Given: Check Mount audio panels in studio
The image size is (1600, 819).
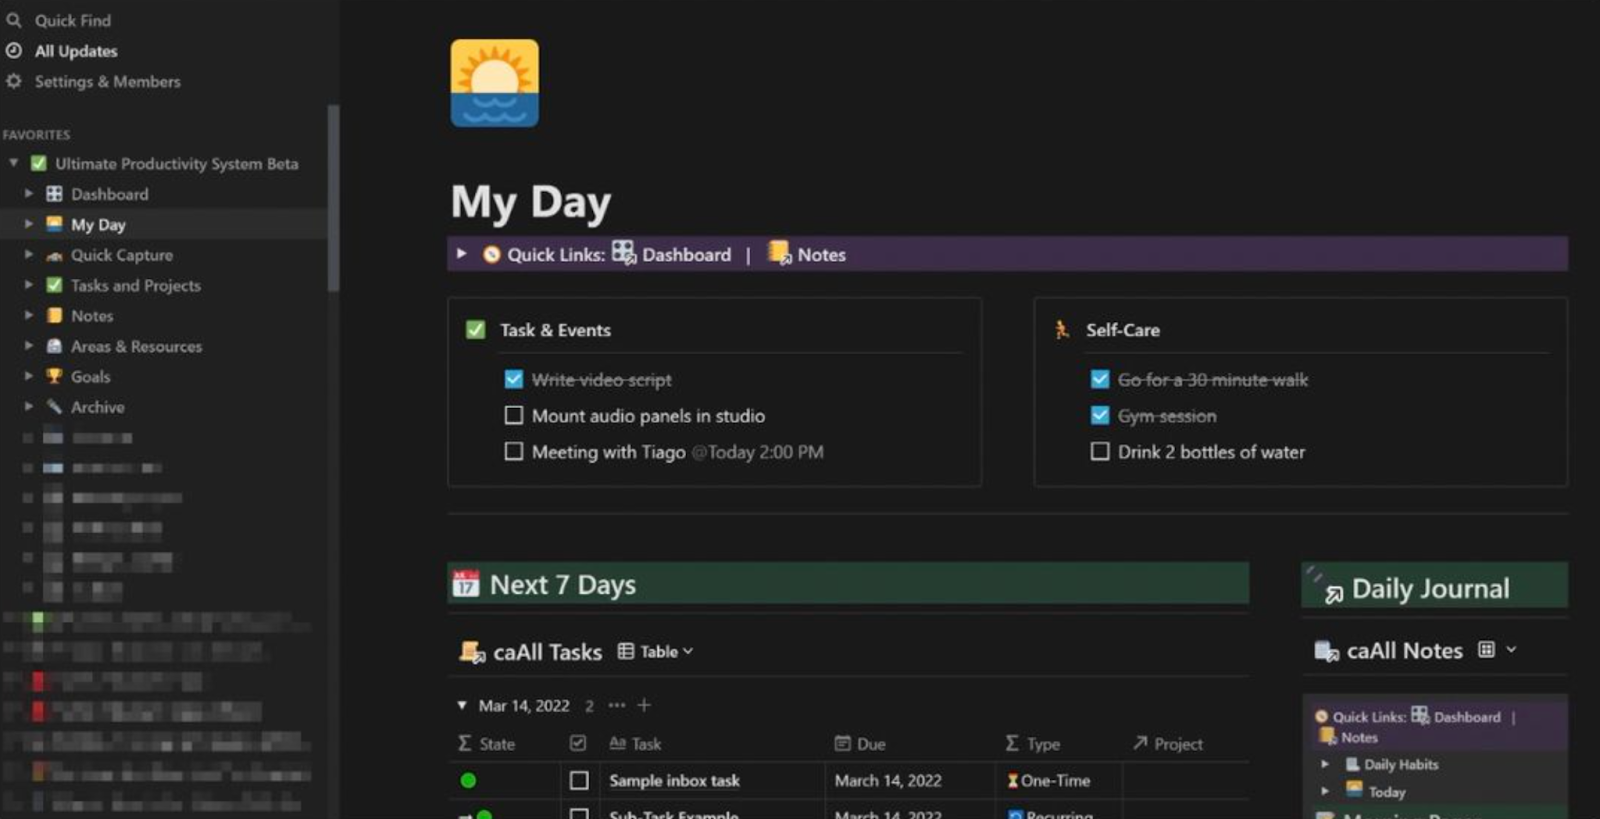Looking at the screenshot, I should pyautogui.click(x=514, y=415).
